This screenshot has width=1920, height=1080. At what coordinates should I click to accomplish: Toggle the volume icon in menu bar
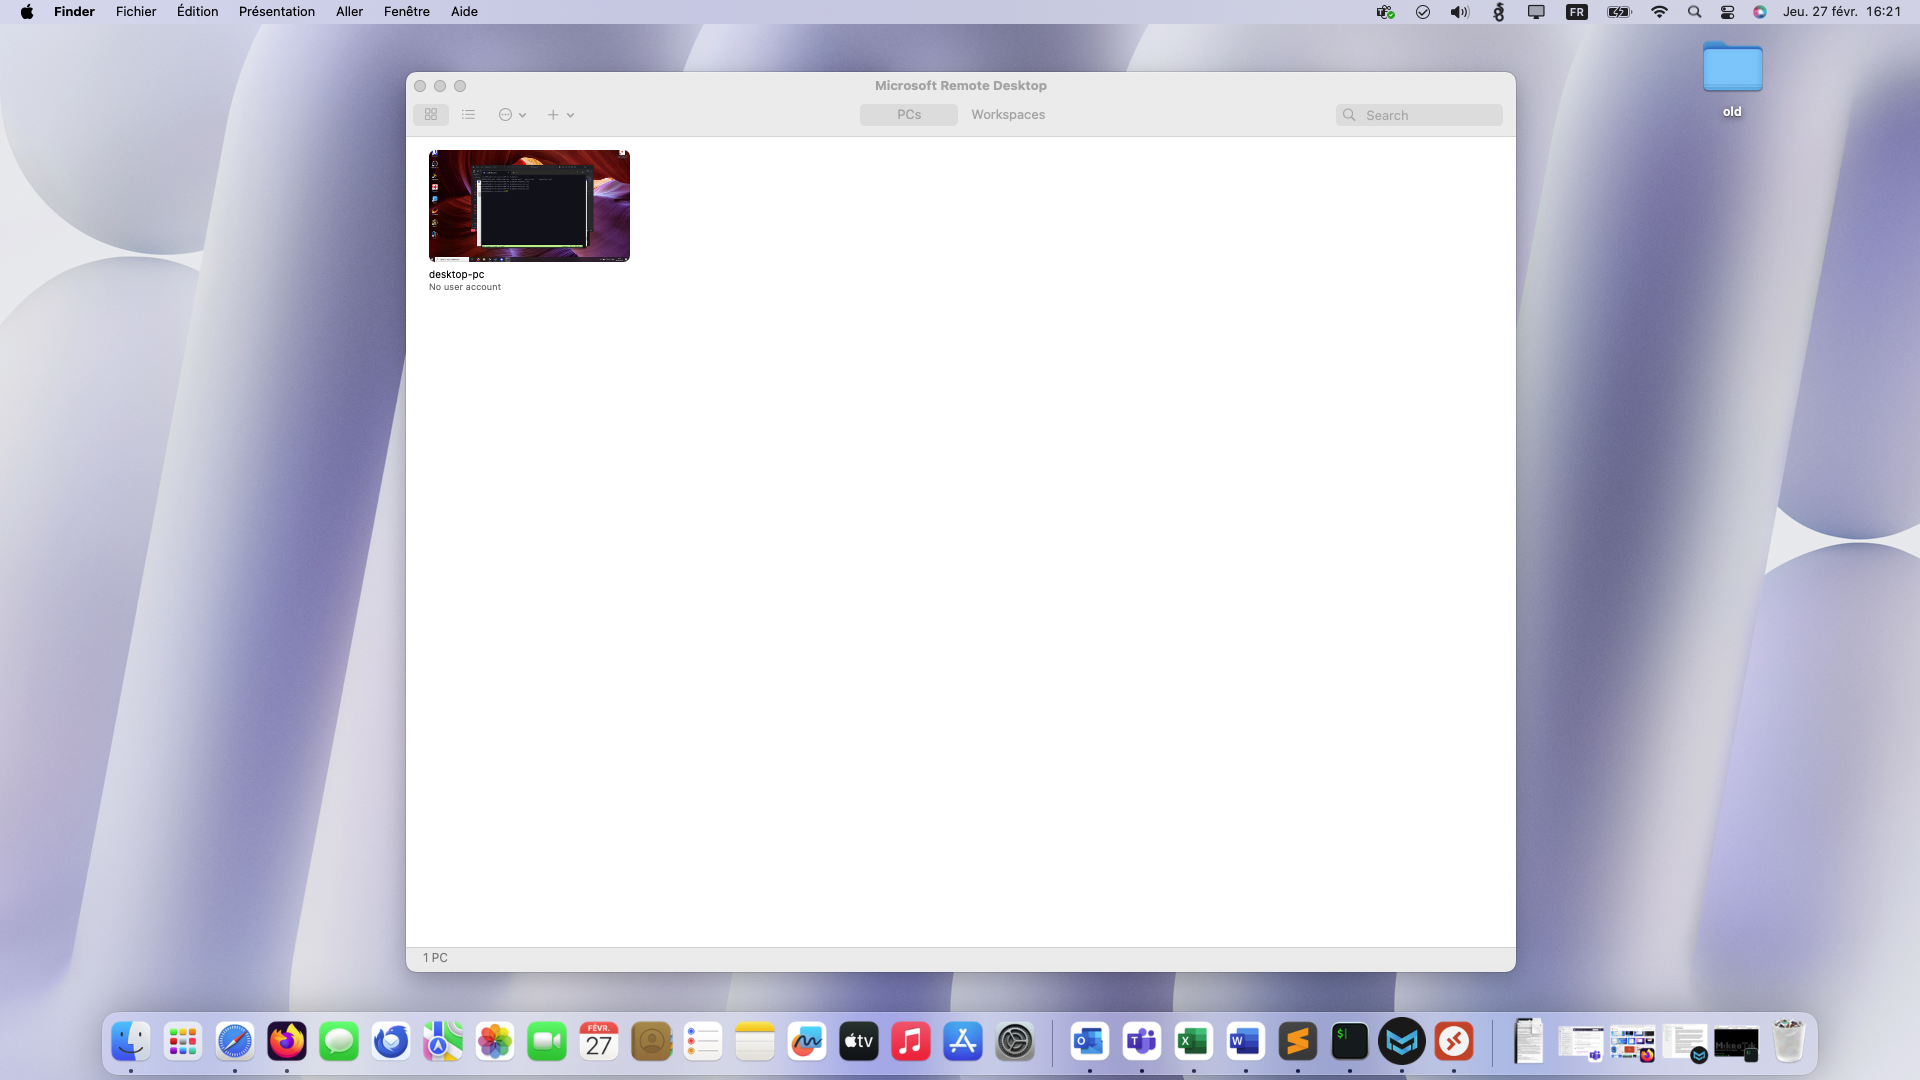[1459, 12]
